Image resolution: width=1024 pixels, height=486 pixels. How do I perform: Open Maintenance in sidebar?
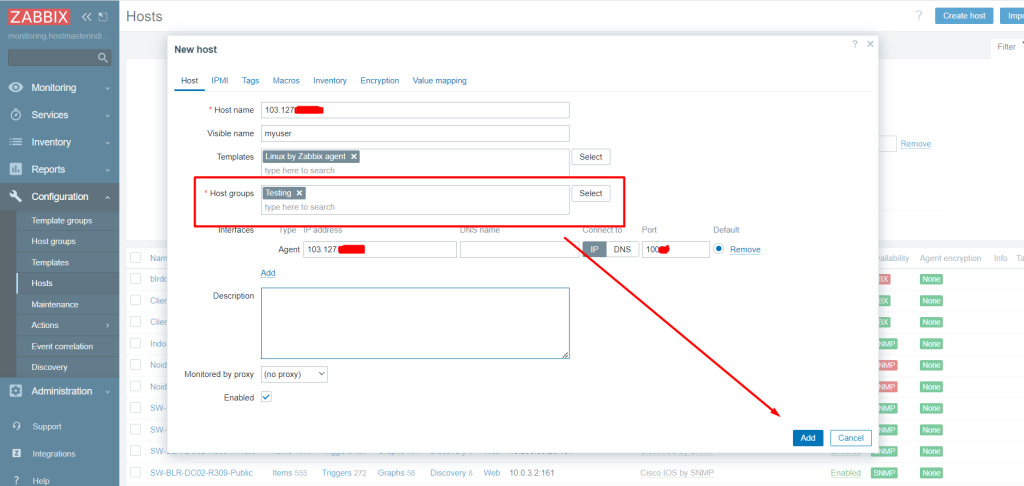point(55,304)
